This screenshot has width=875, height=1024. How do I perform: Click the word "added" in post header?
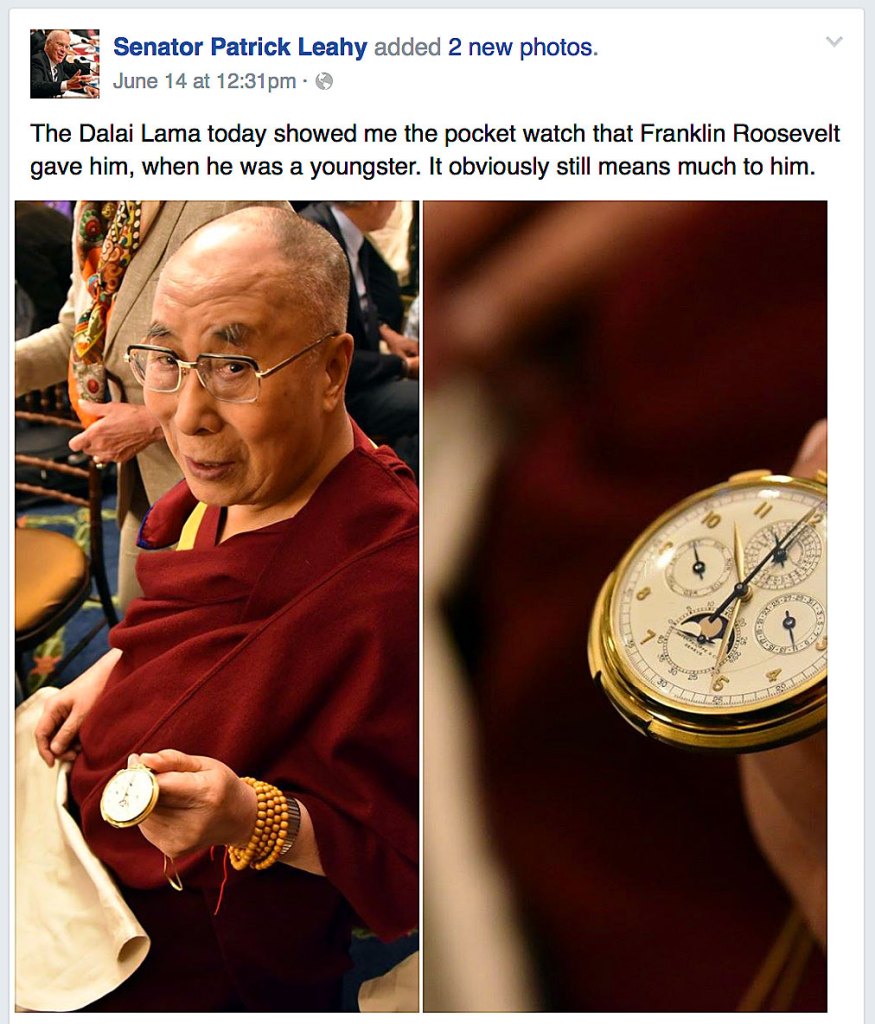pyautogui.click(x=407, y=47)
